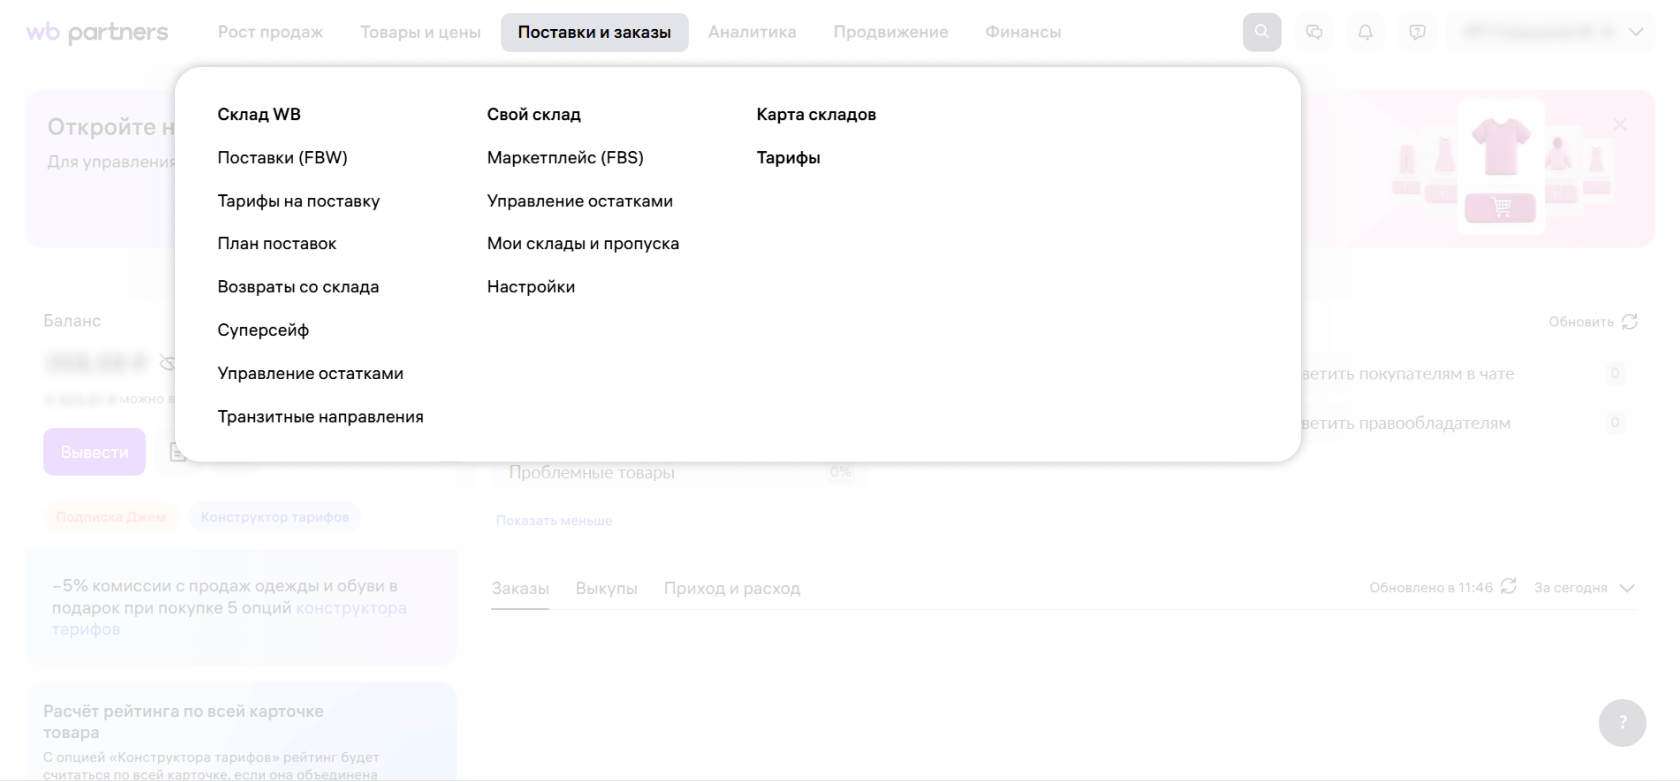The image size is (1680, 782).
Task: Select Суперсейф menu entry
Action: click(263, 330)
